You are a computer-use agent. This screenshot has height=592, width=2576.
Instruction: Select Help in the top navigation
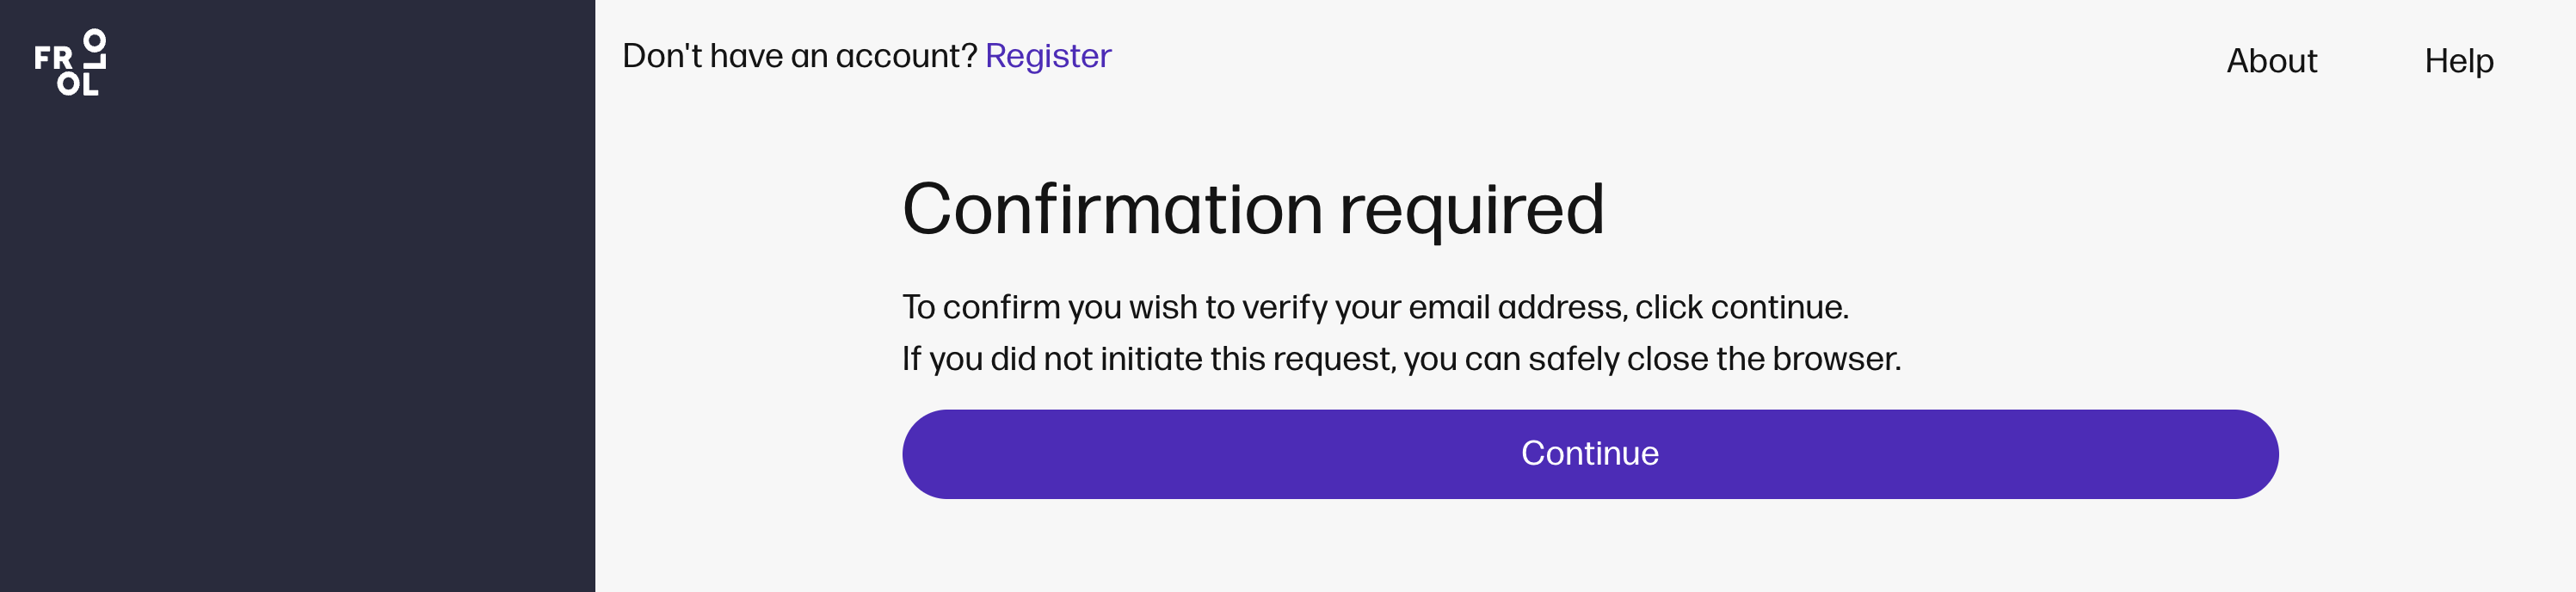(x=2458, y=61)
